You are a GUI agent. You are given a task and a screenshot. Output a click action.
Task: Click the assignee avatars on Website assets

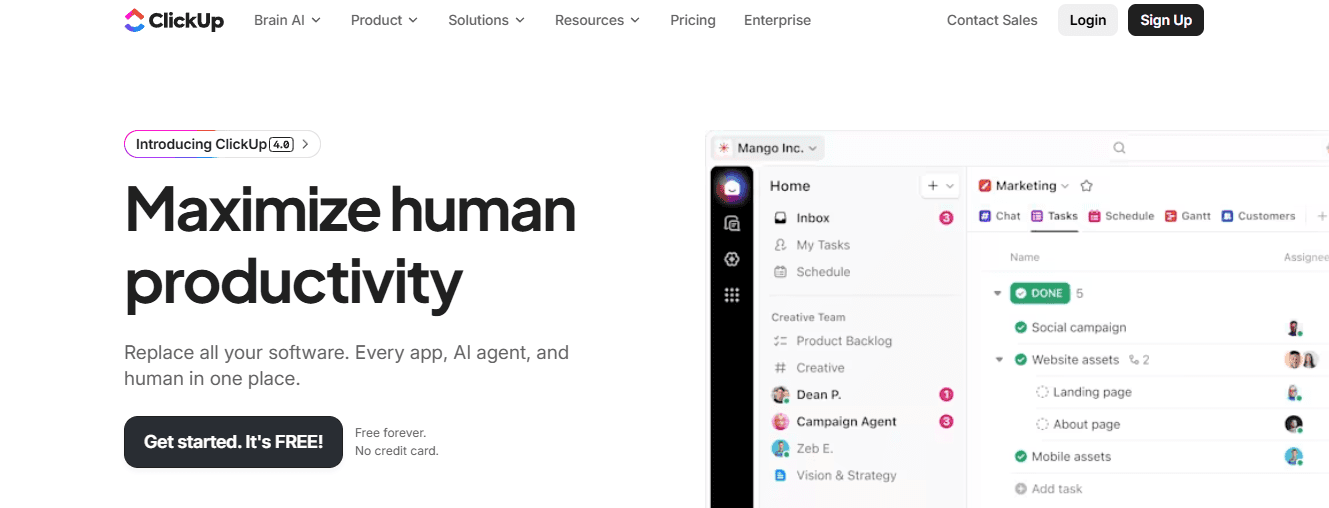point(1301,360)
